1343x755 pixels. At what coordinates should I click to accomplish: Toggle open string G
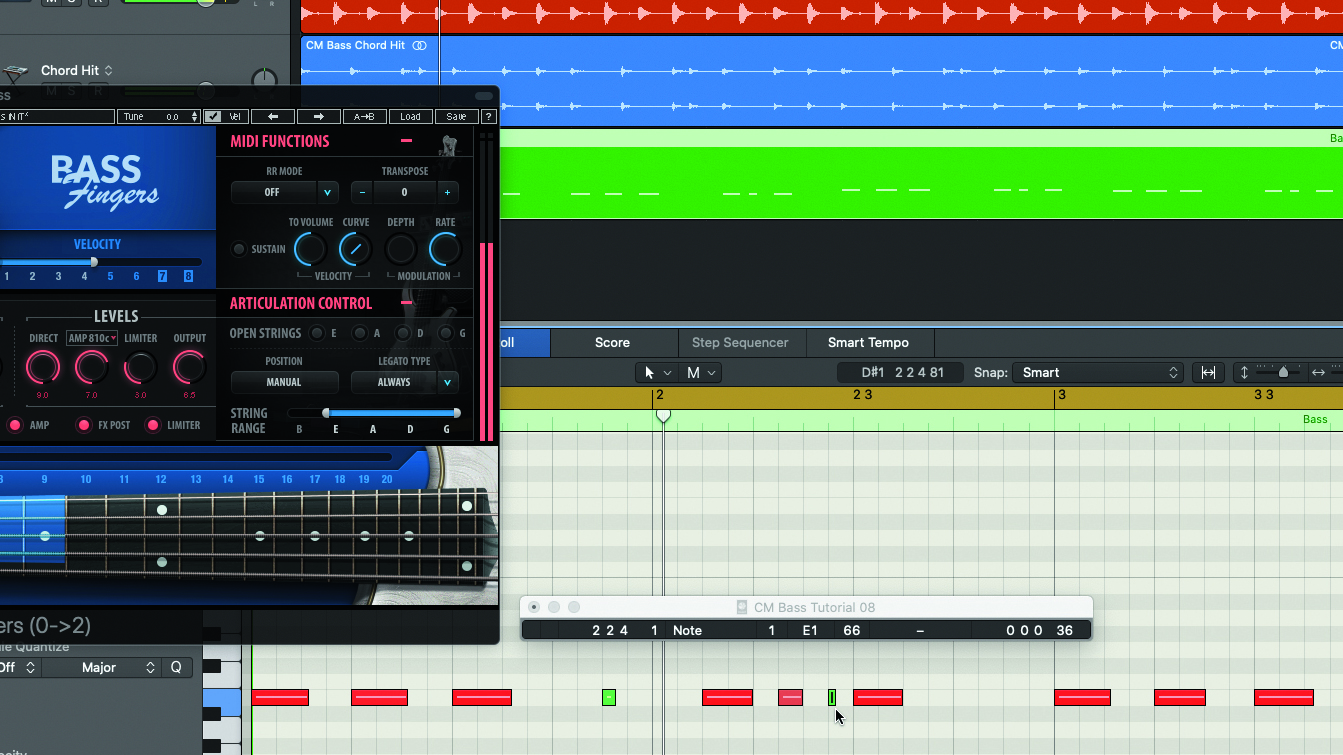click(x=447, y=333)
